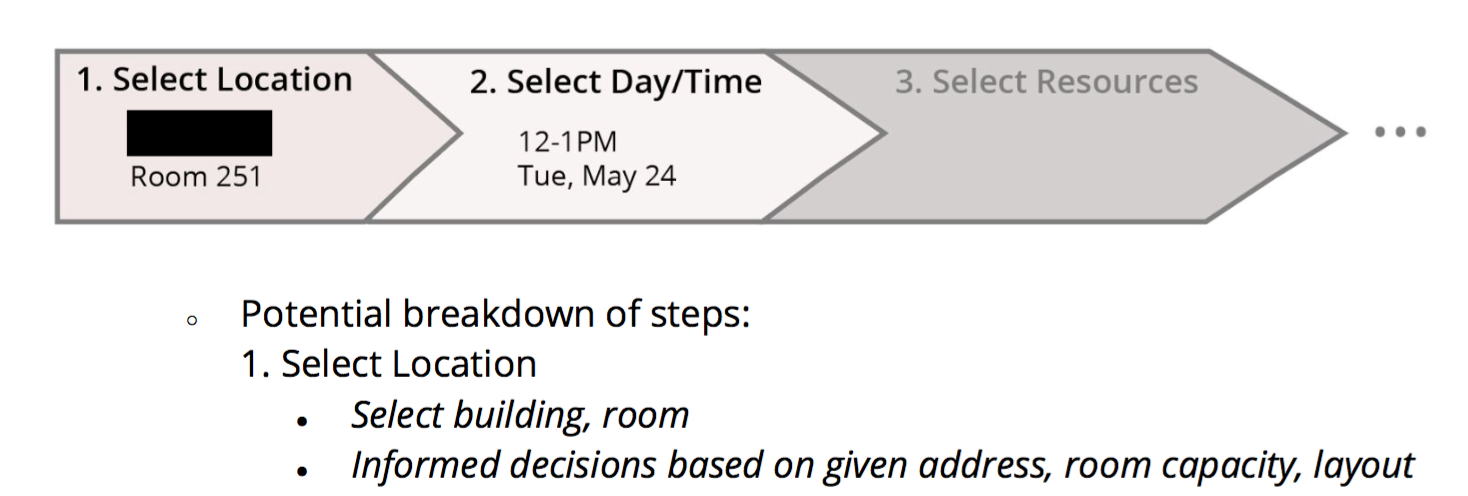Click the "Potential breakdown of steps:" line
The height and width of the screenshot is (496, 1468).
(x=495, y=315)
